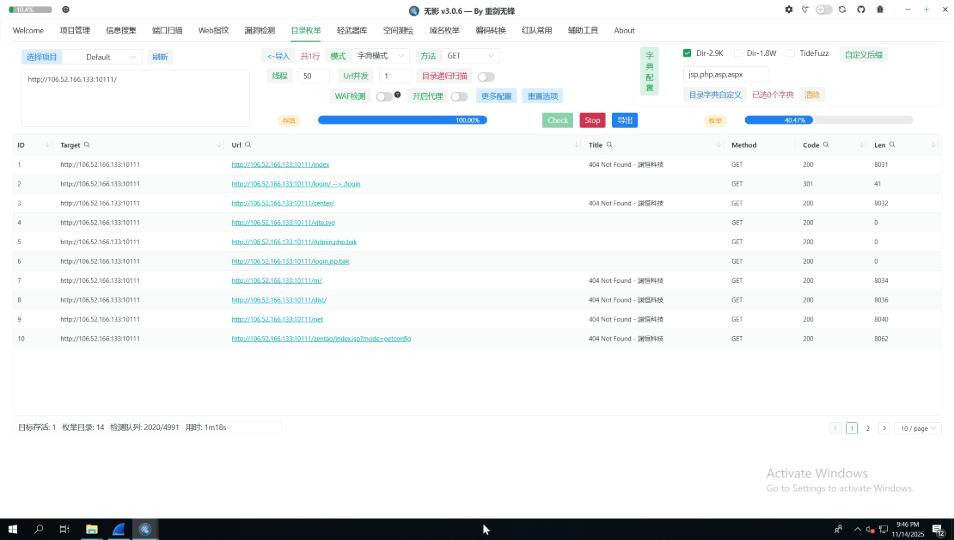Click the blue 导出 export button
The height and width of the screenshot is (540, 954).
click(x=625, y=120)
